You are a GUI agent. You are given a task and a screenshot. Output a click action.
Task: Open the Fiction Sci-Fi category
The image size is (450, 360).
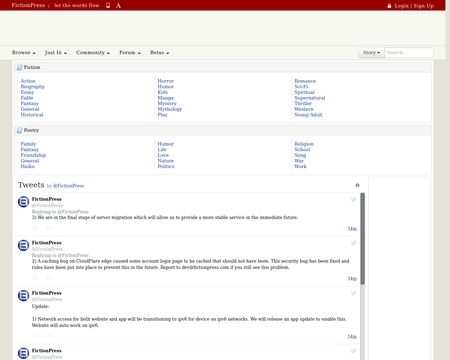click(301, 87)
